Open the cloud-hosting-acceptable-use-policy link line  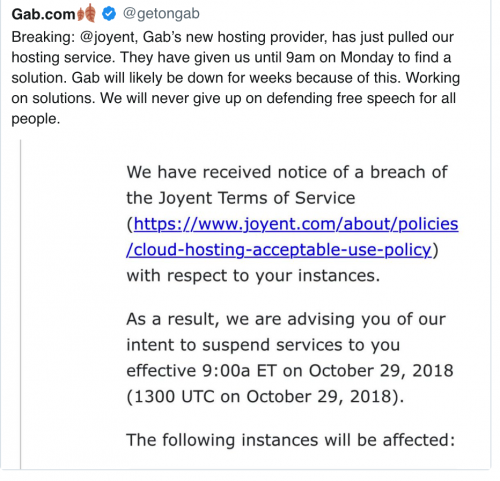[279, 249]
